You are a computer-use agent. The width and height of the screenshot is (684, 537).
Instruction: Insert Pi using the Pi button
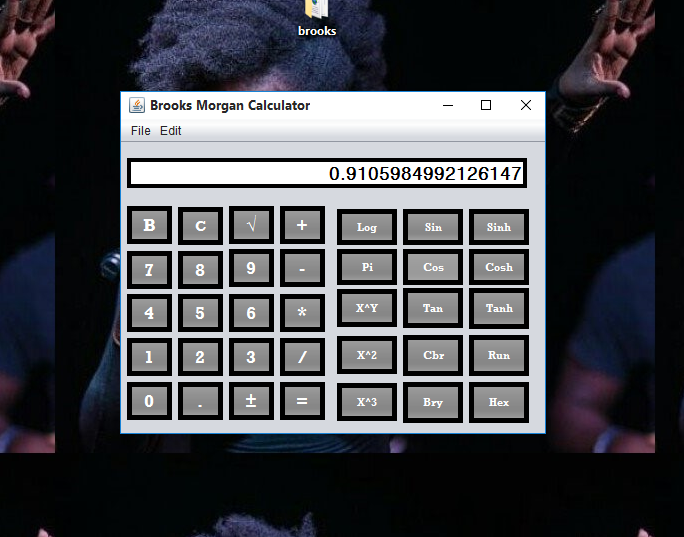click(x=367, y=267)
